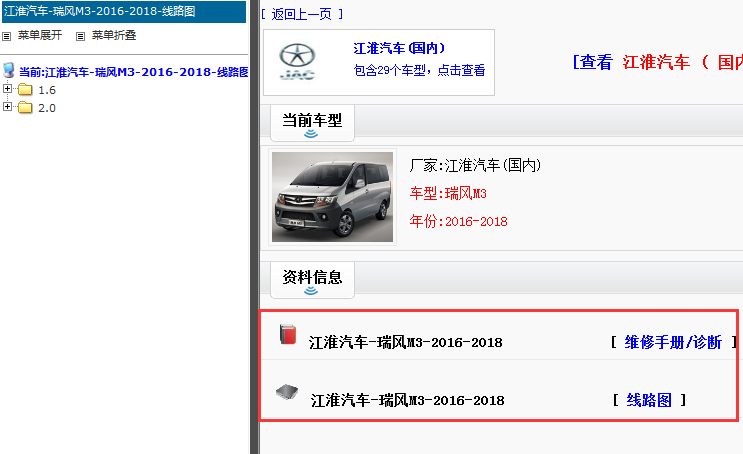Screen dimensions: 743x454
Task: Click the 查看 江淮汽车 header link
Action: pos(658,62)
